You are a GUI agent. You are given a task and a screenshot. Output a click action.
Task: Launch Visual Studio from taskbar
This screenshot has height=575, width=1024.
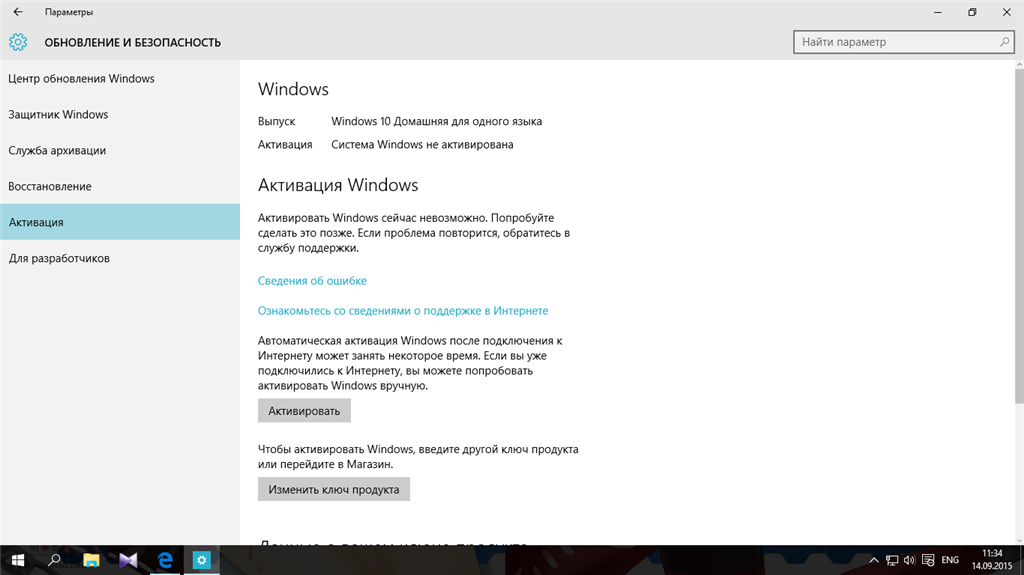[128, 560]
